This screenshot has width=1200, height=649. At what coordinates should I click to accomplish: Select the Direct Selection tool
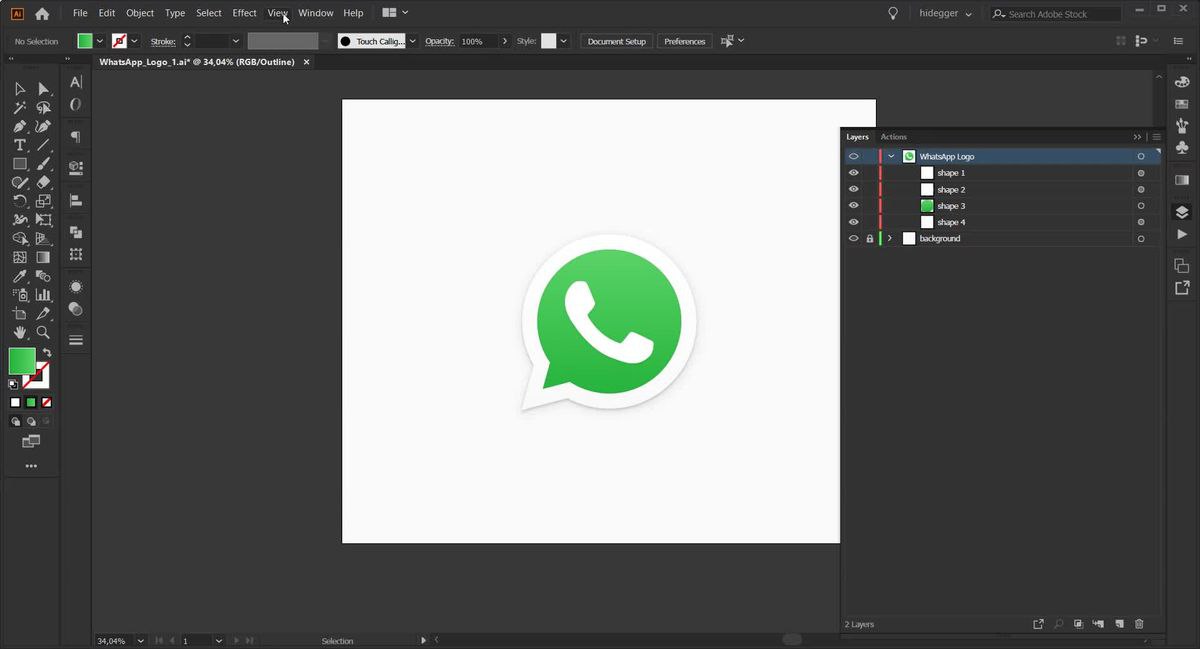[43, 89]
